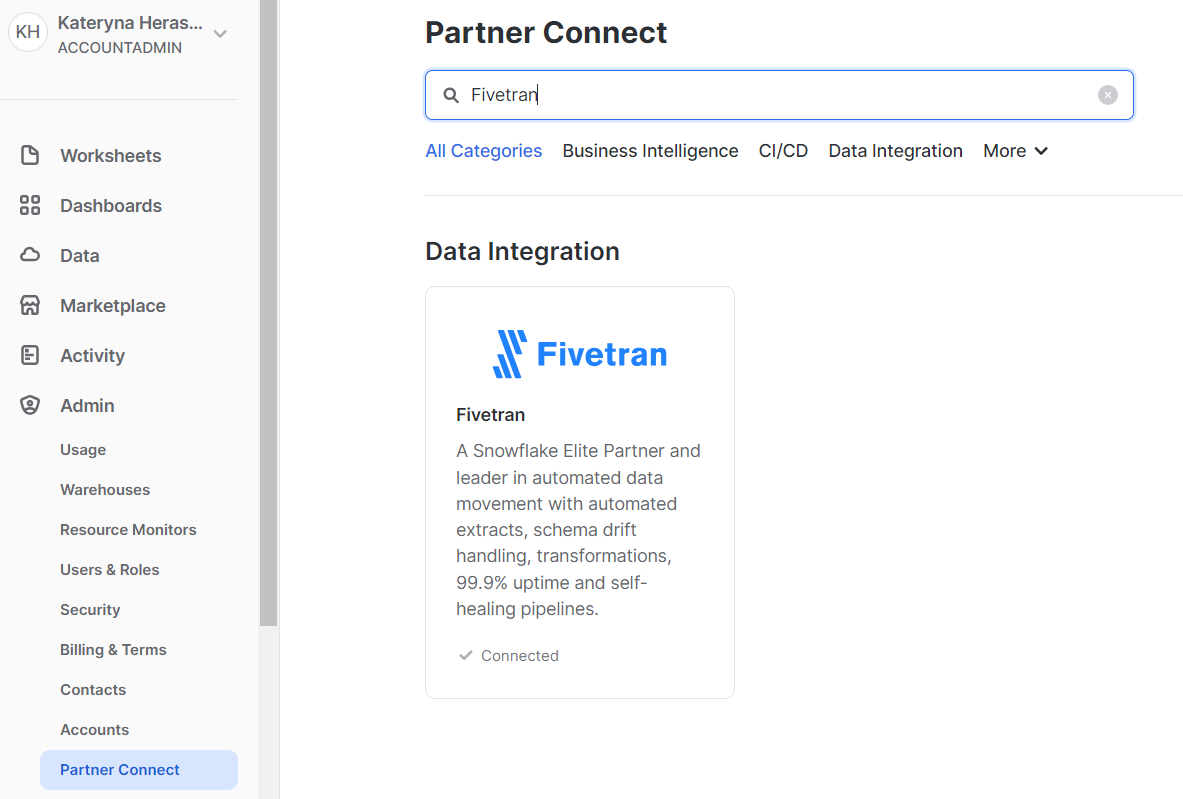Click the Worksheets document icon
This screenshot has width=1183, height=799.
[x=30, y=155]
